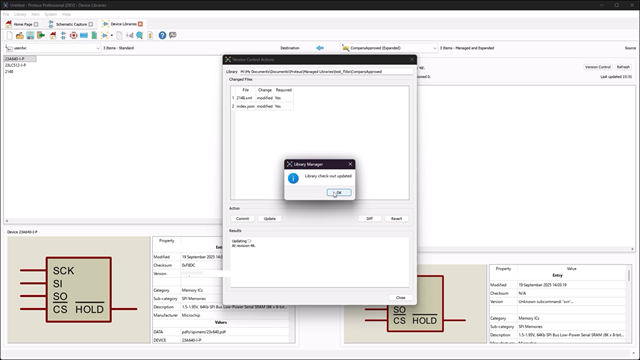Screen dimensions: 640x360
Task: Select device 23A640-I-P in the destination list
Action: 20,59
